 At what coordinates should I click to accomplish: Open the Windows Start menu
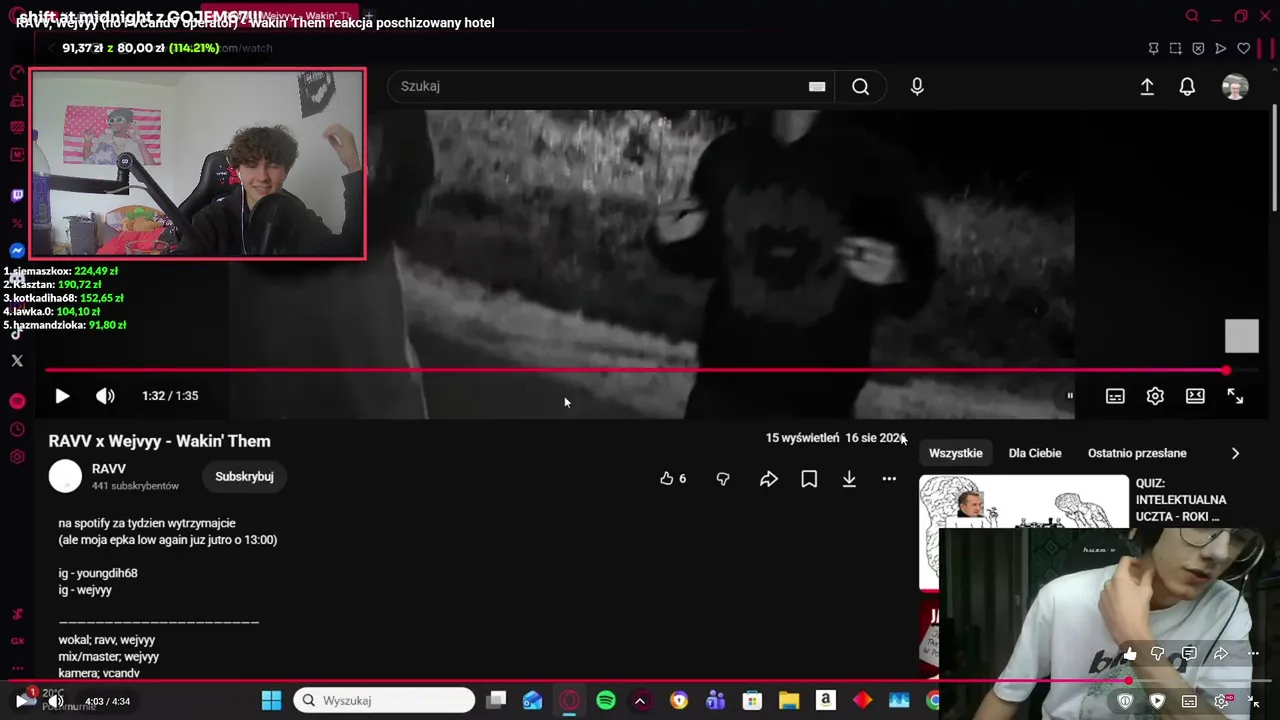tap(271, 701)
